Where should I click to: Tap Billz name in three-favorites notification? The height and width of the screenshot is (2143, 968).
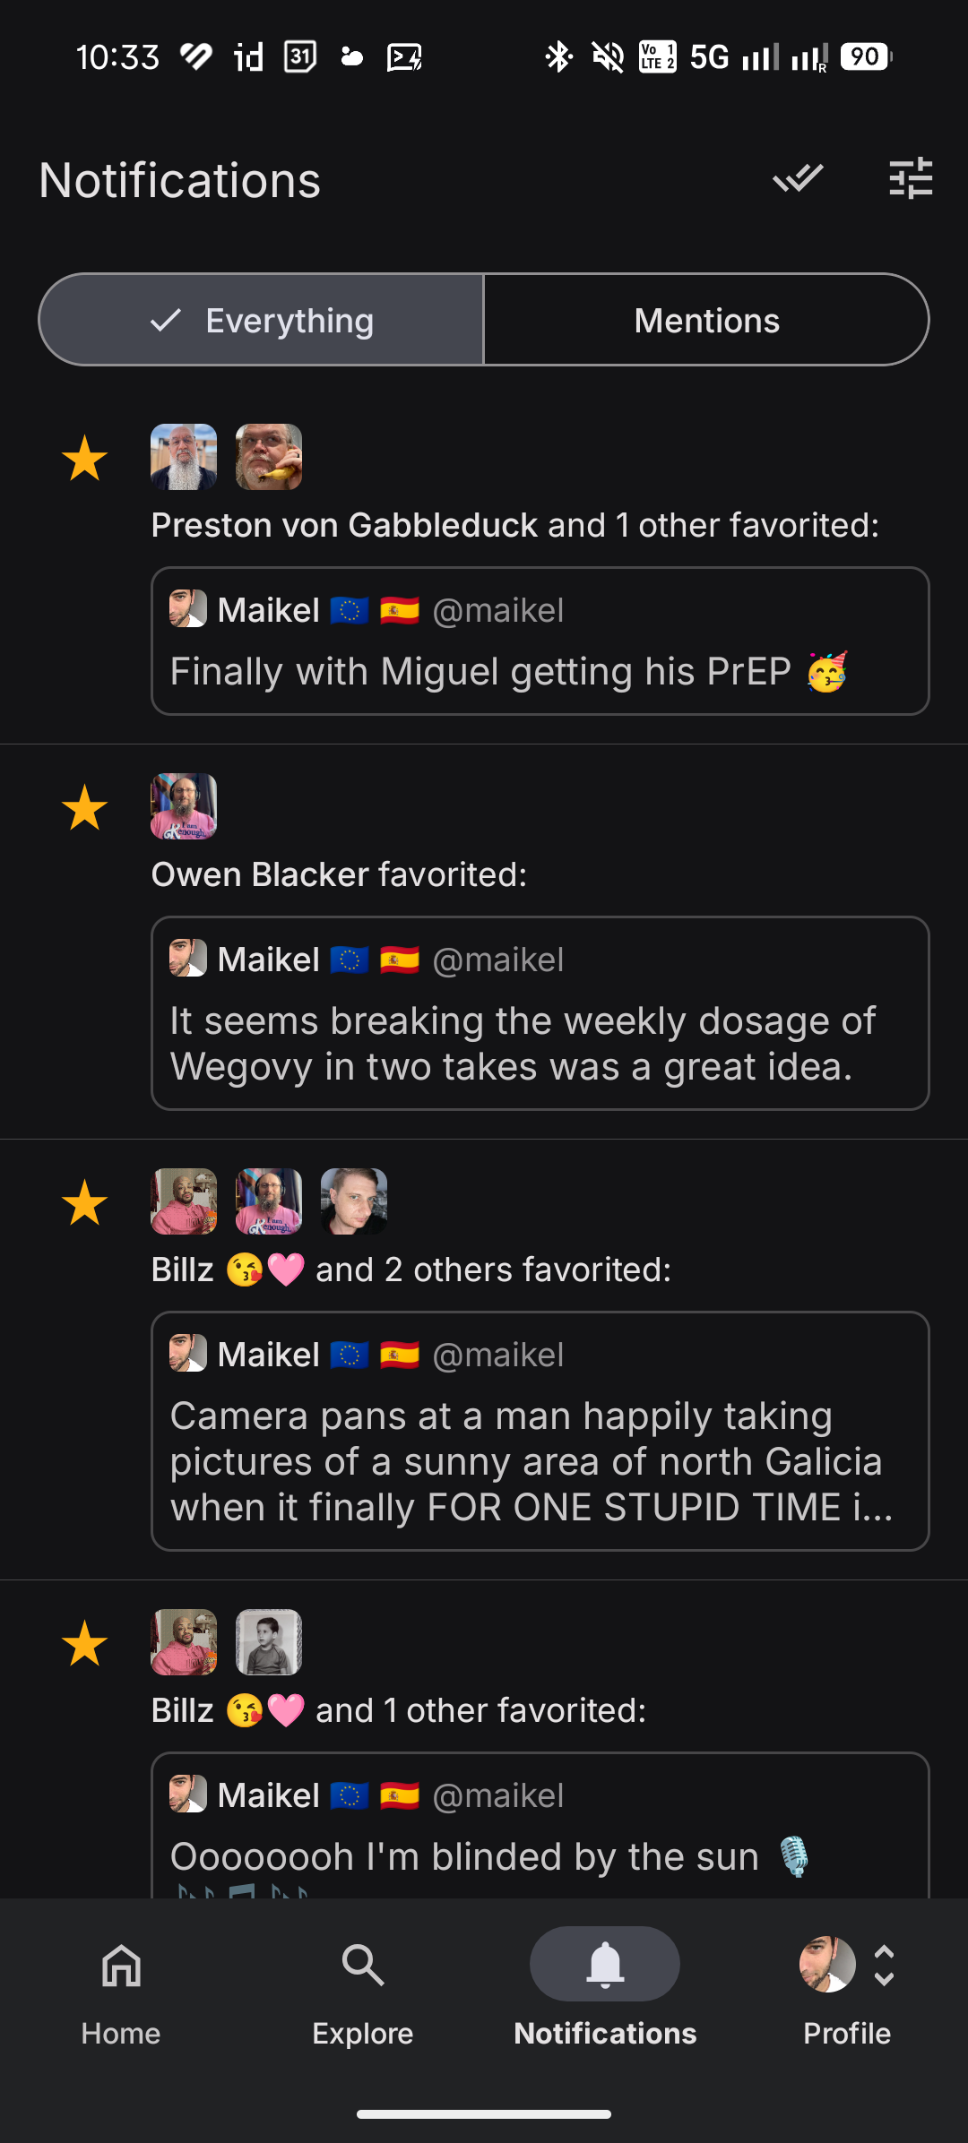[183, 1269]
